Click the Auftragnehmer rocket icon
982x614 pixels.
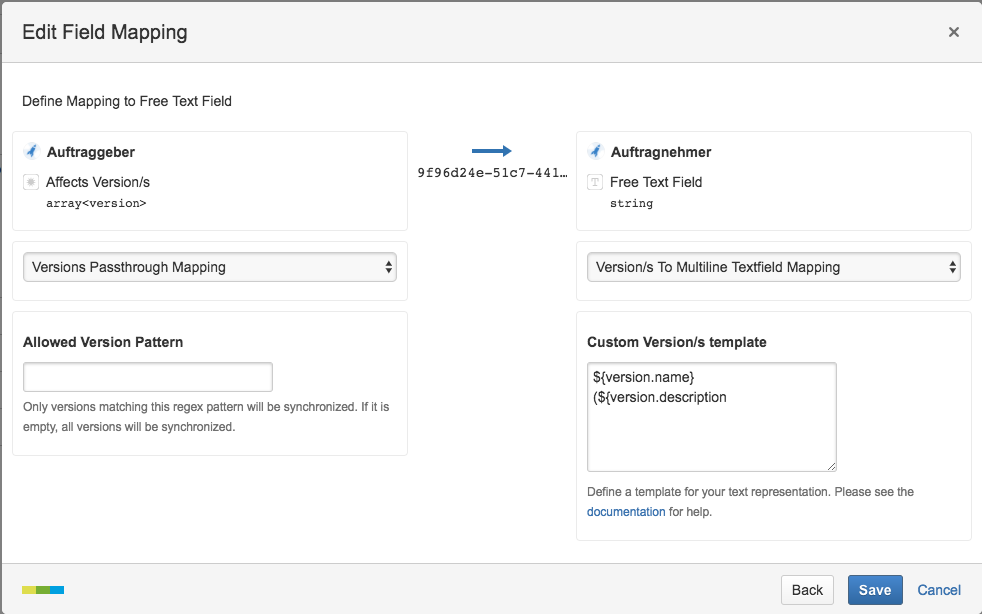[595, 152]
